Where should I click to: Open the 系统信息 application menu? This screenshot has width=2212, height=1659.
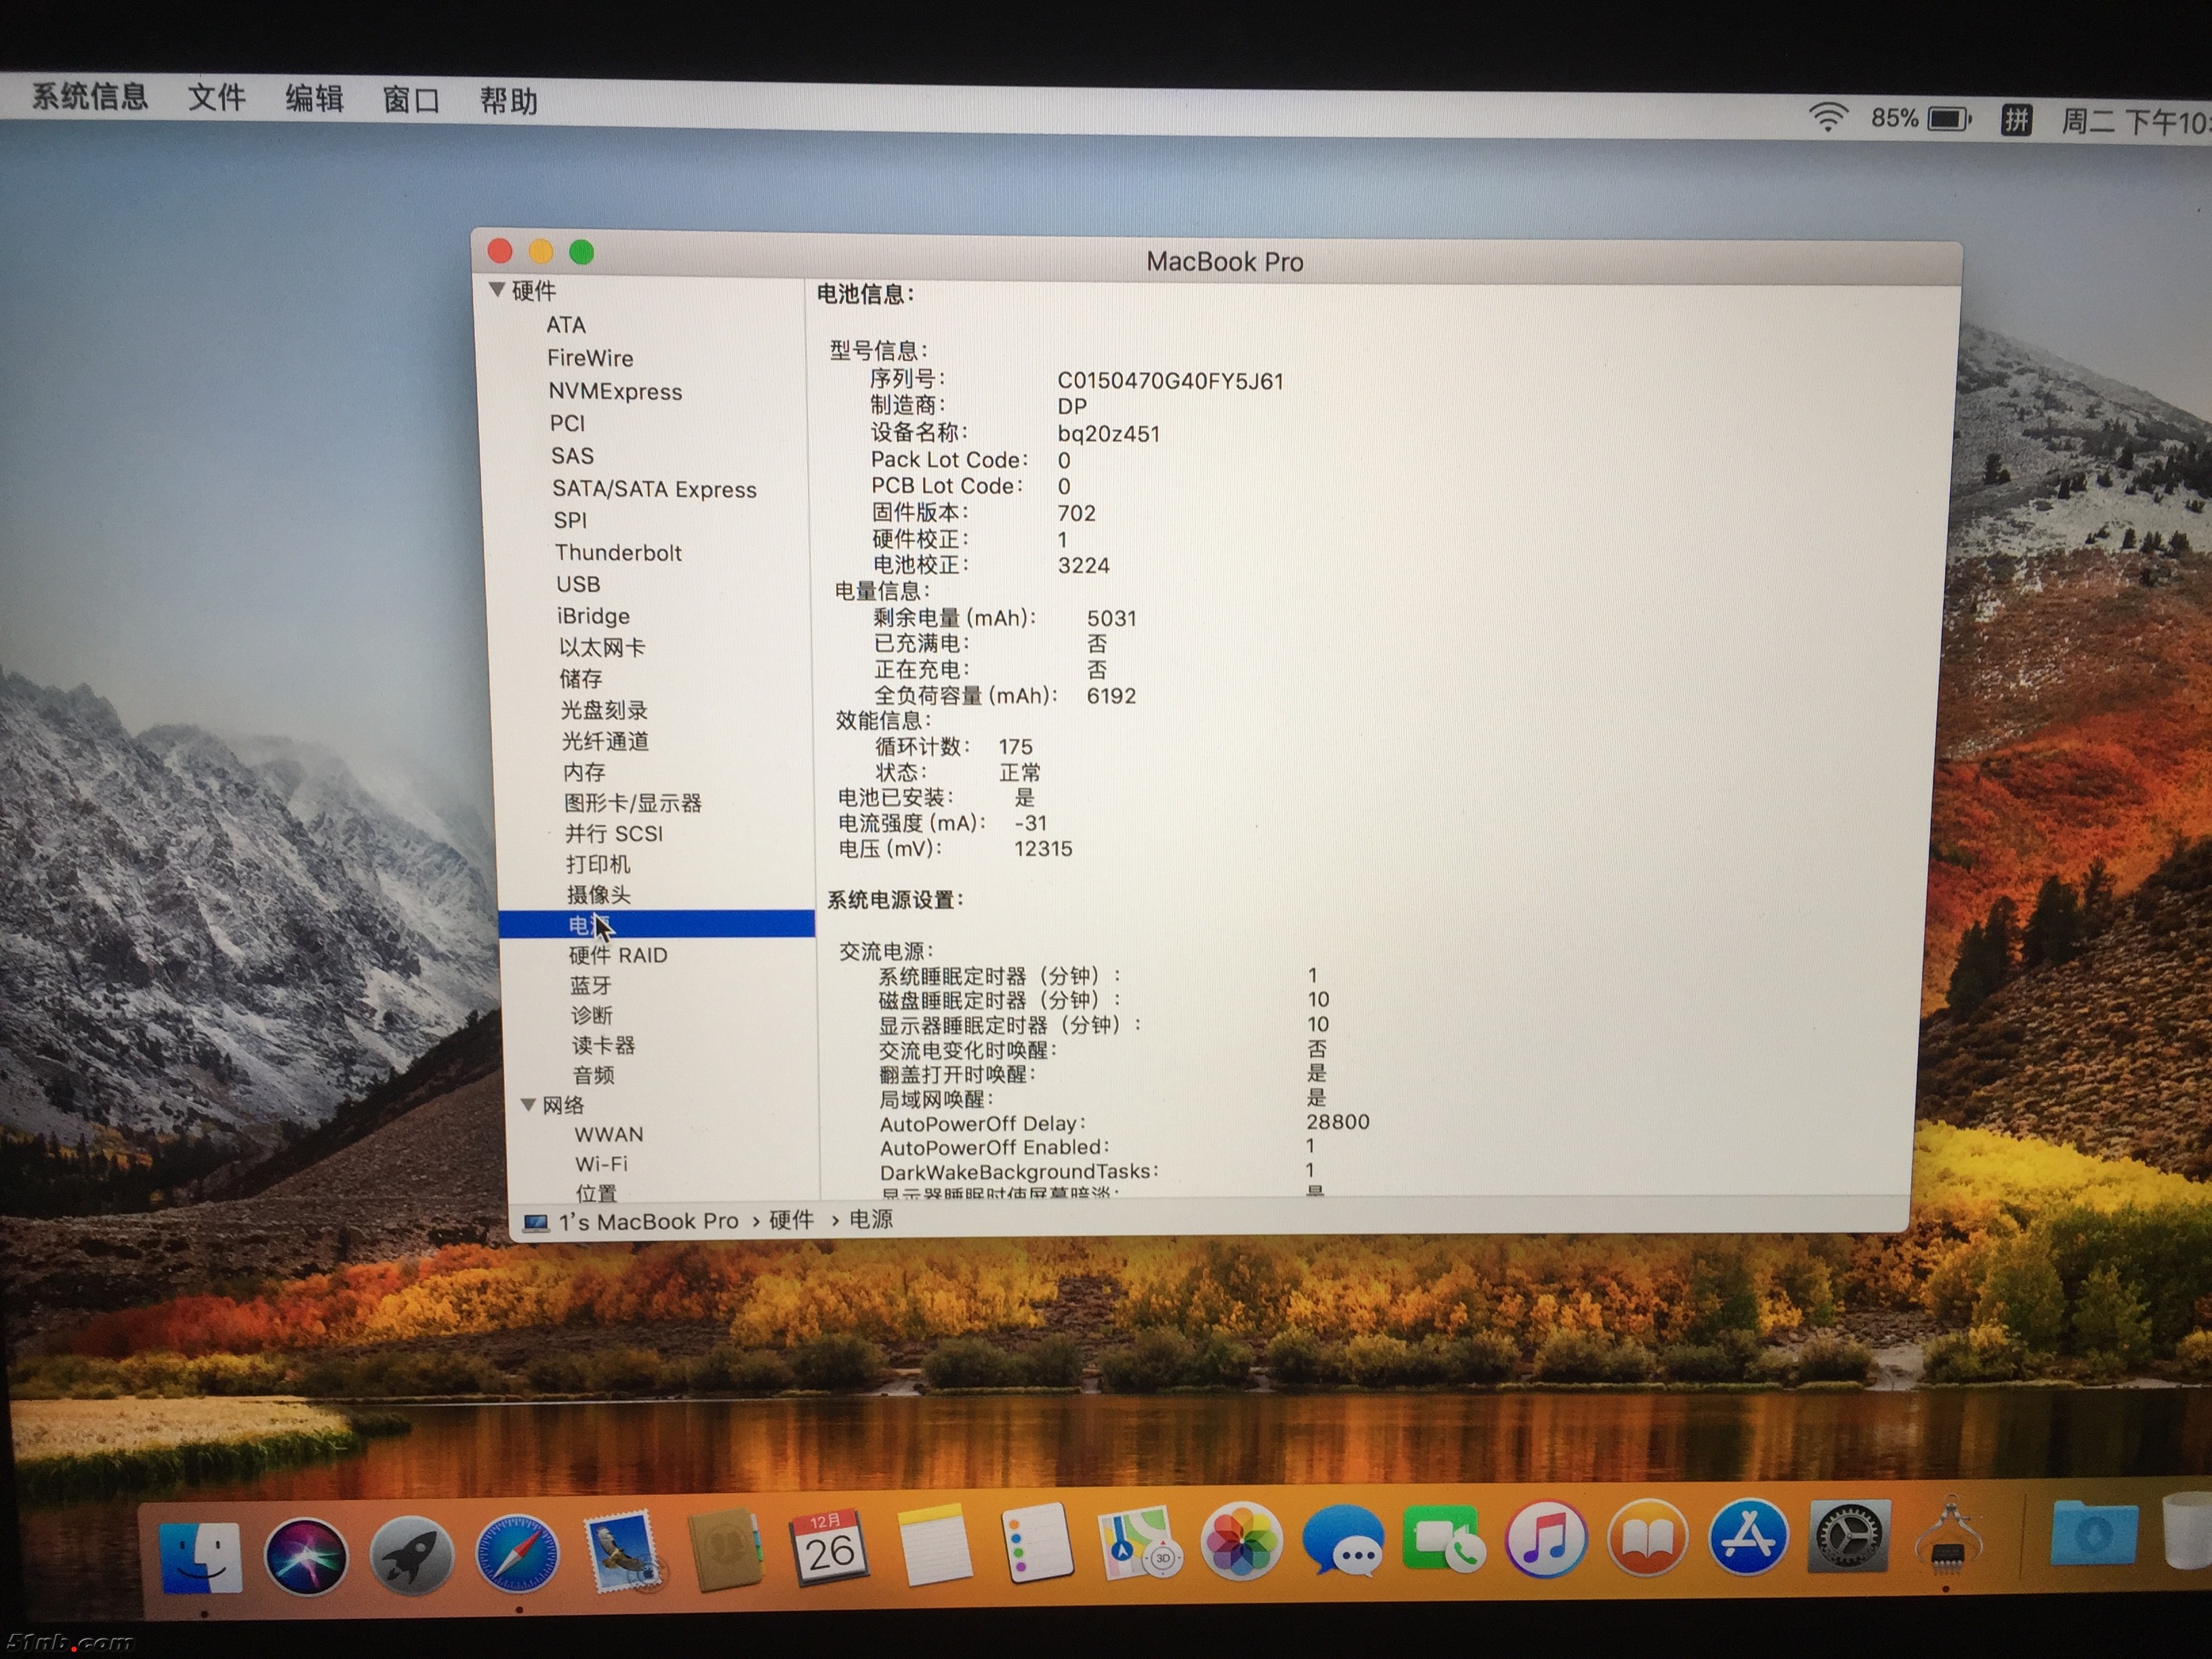pos(90,96)
